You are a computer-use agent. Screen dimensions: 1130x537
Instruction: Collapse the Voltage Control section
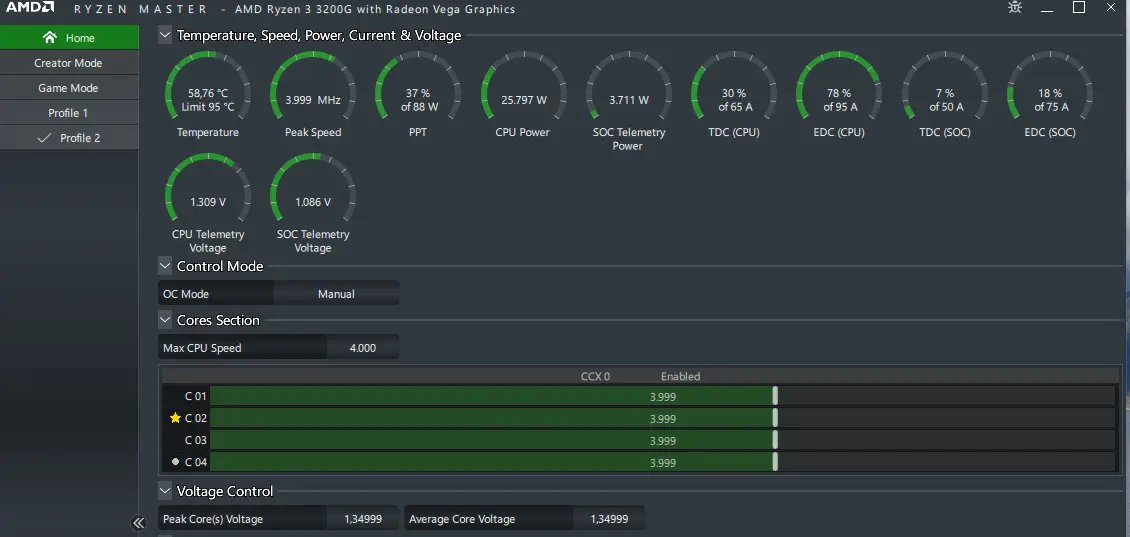[165, 491]
